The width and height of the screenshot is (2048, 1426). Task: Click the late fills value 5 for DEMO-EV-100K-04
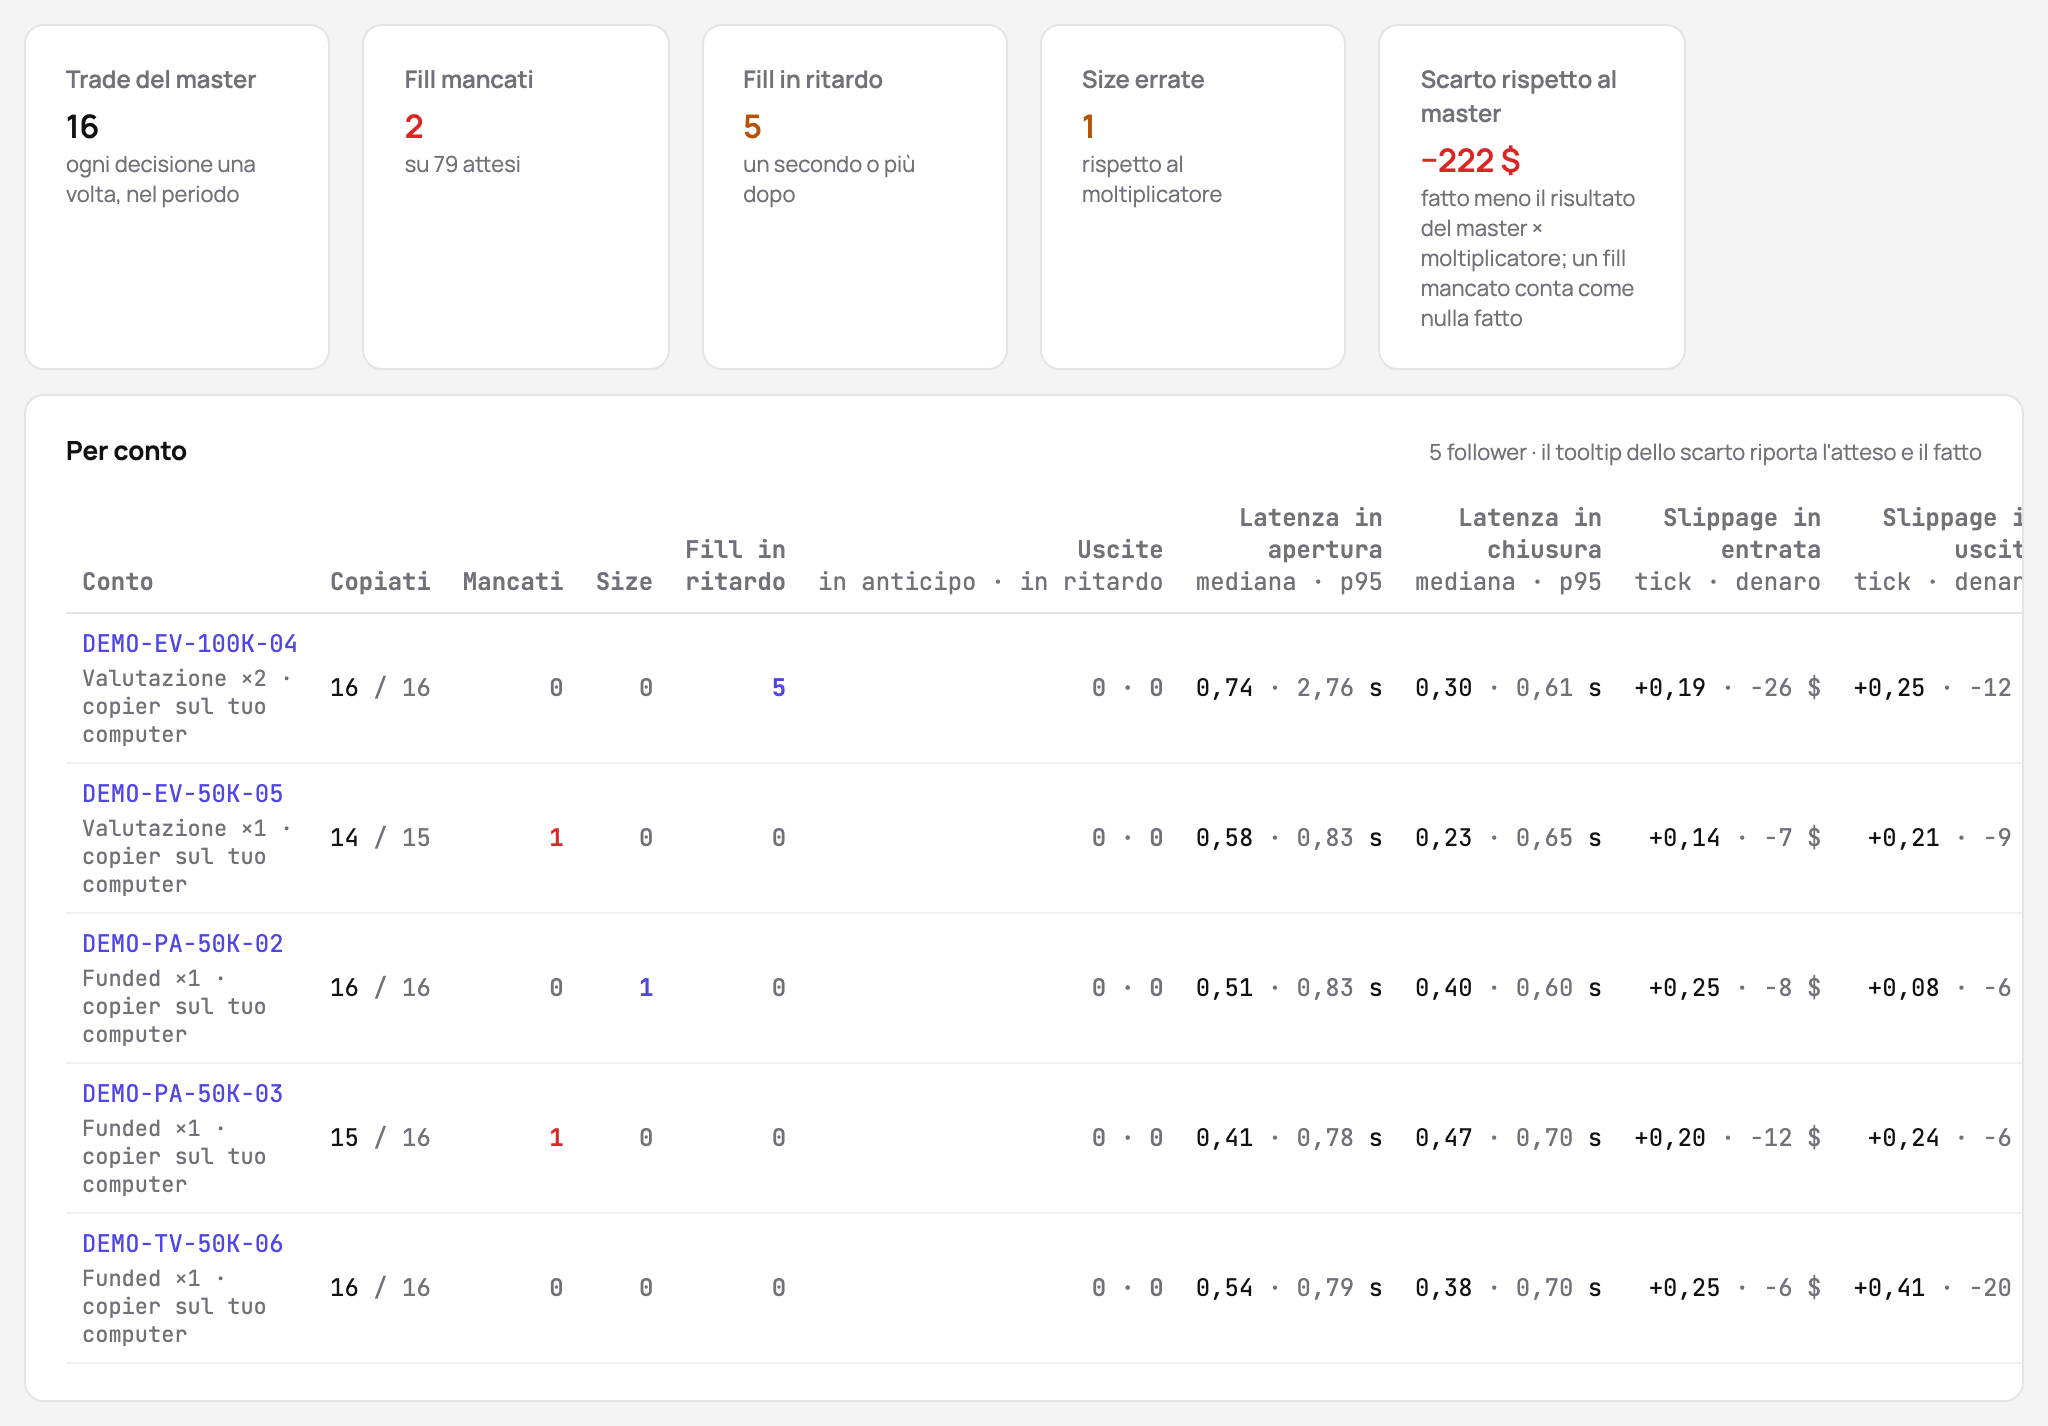coord(778,688)
